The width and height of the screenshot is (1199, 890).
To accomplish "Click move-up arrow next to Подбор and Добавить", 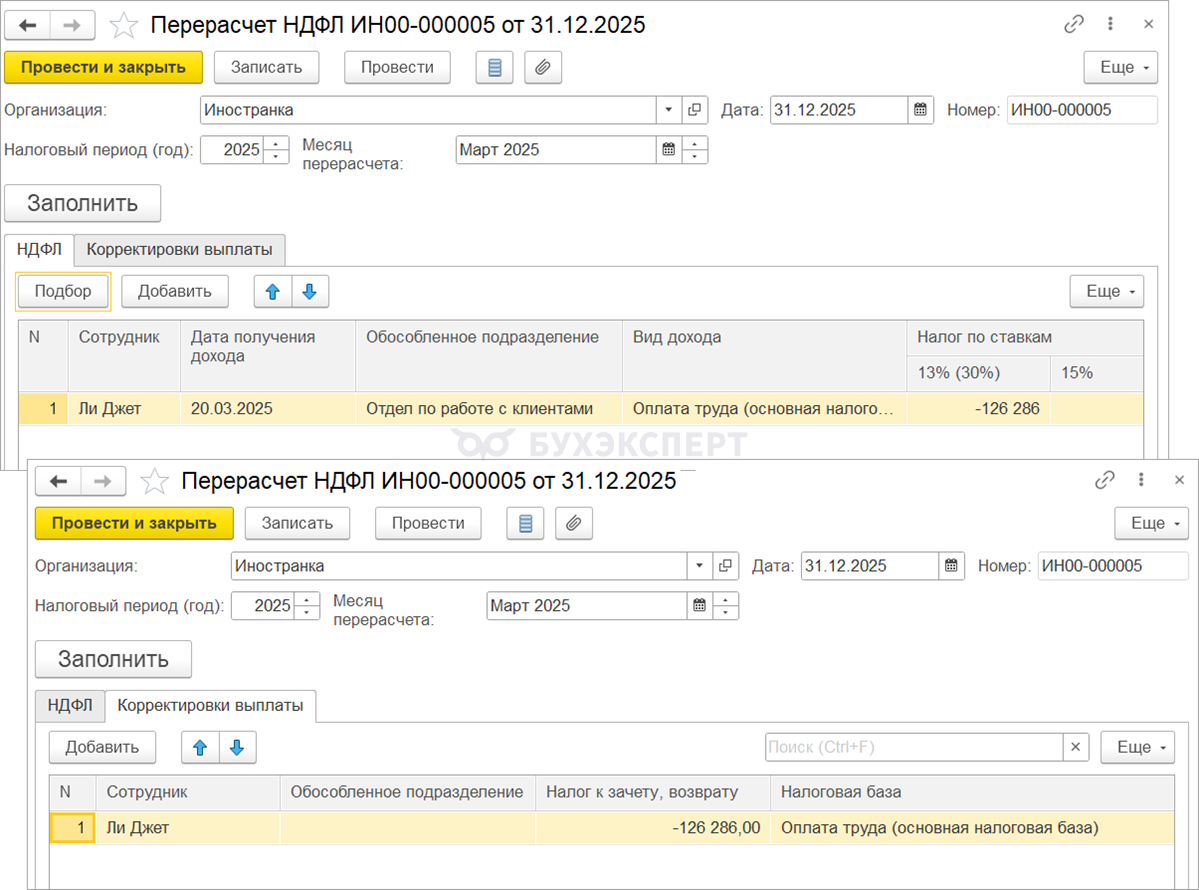I will pos(272,291).
